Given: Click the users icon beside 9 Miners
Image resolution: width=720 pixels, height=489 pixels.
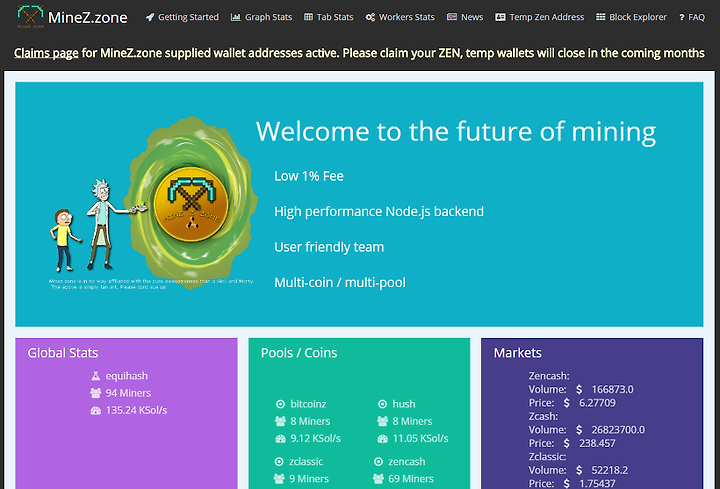Looking at the screenshot, I should [279, 479].
